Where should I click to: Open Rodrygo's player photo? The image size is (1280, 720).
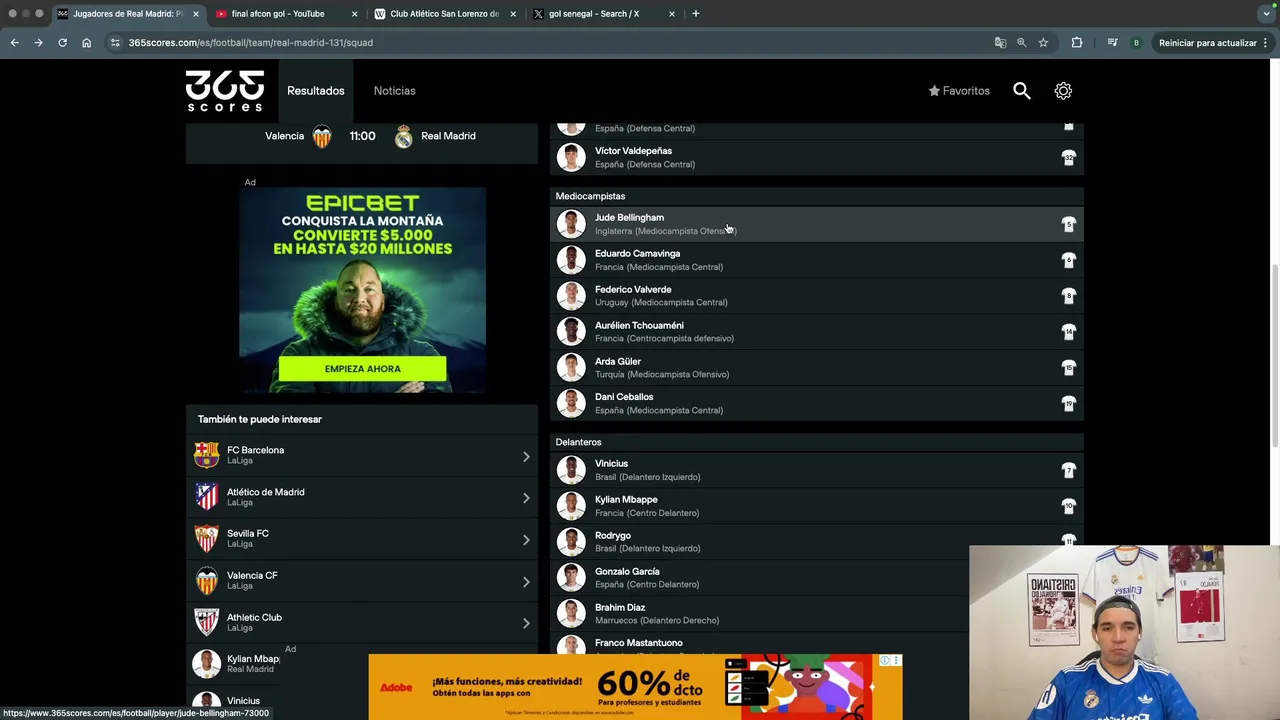571,542
